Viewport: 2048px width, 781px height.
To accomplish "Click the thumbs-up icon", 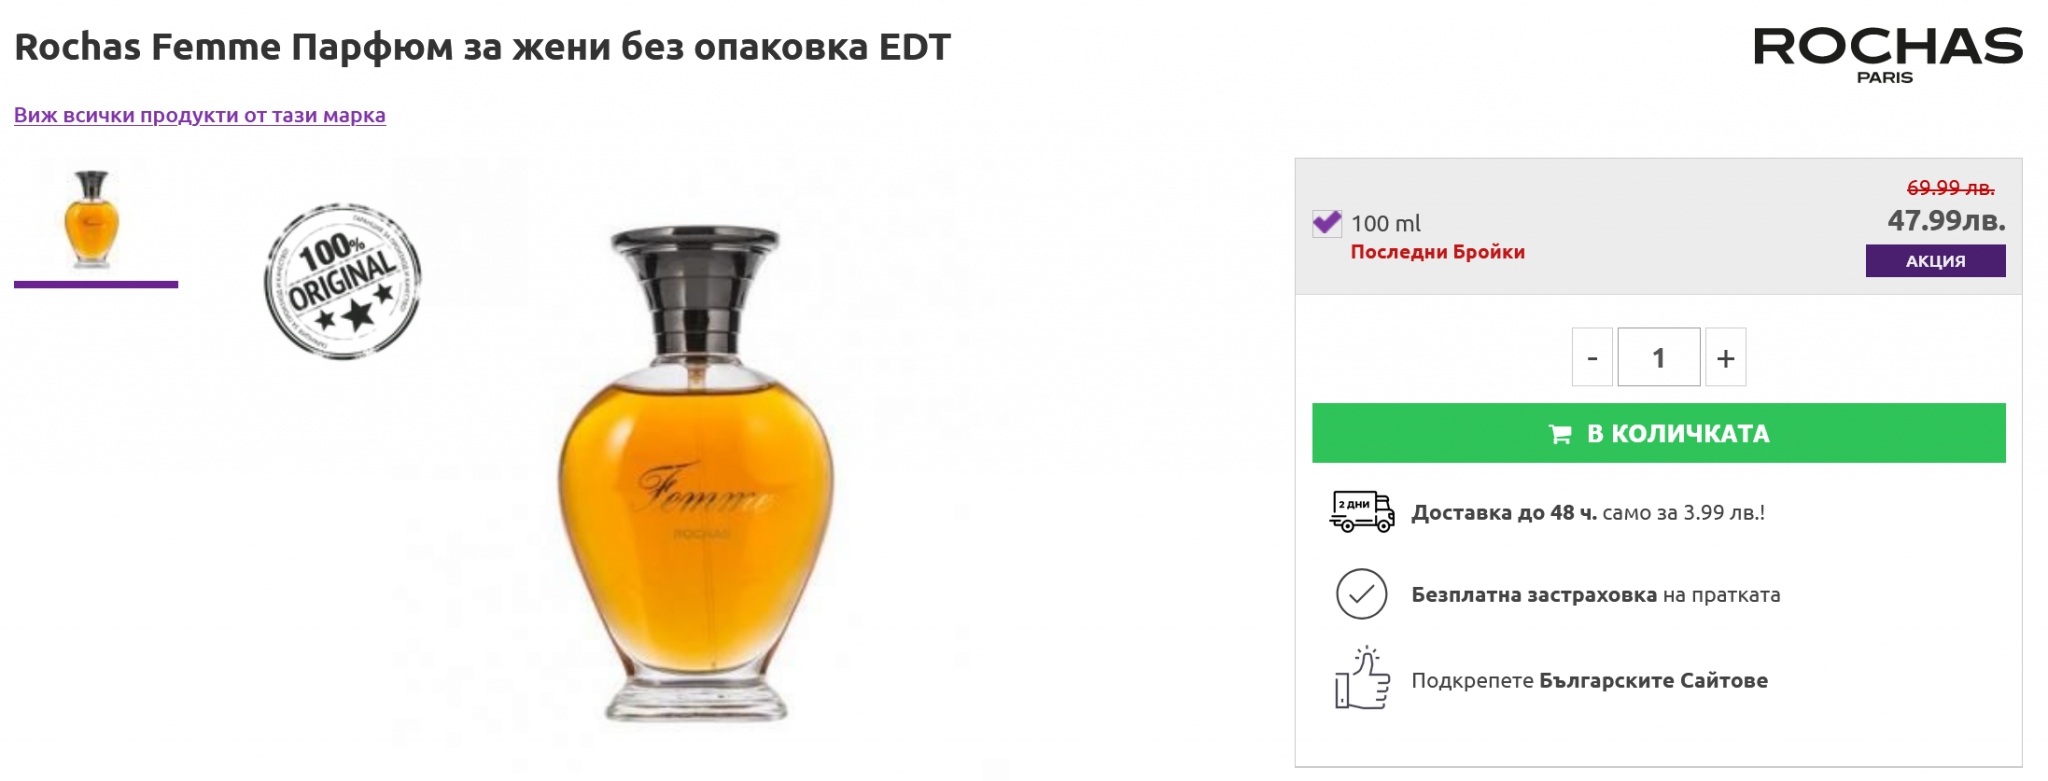I will click(1362, 679).
